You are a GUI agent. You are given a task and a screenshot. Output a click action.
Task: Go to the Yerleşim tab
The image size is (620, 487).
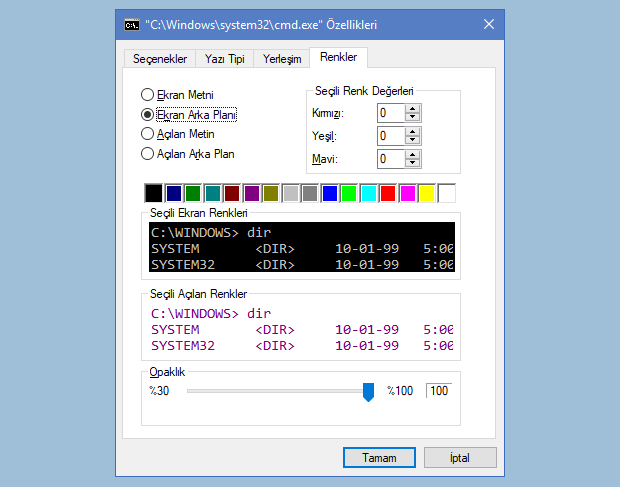tap(282, 59)
